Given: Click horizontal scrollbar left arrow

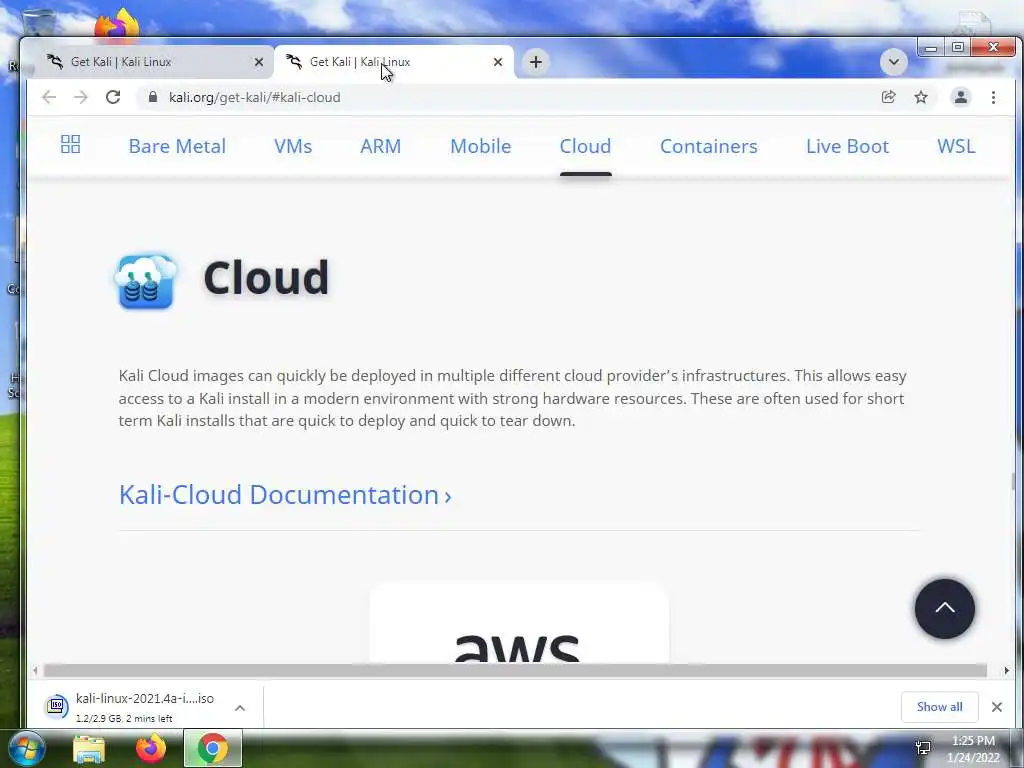Looking at the screenshot, I should click(35, 671).
